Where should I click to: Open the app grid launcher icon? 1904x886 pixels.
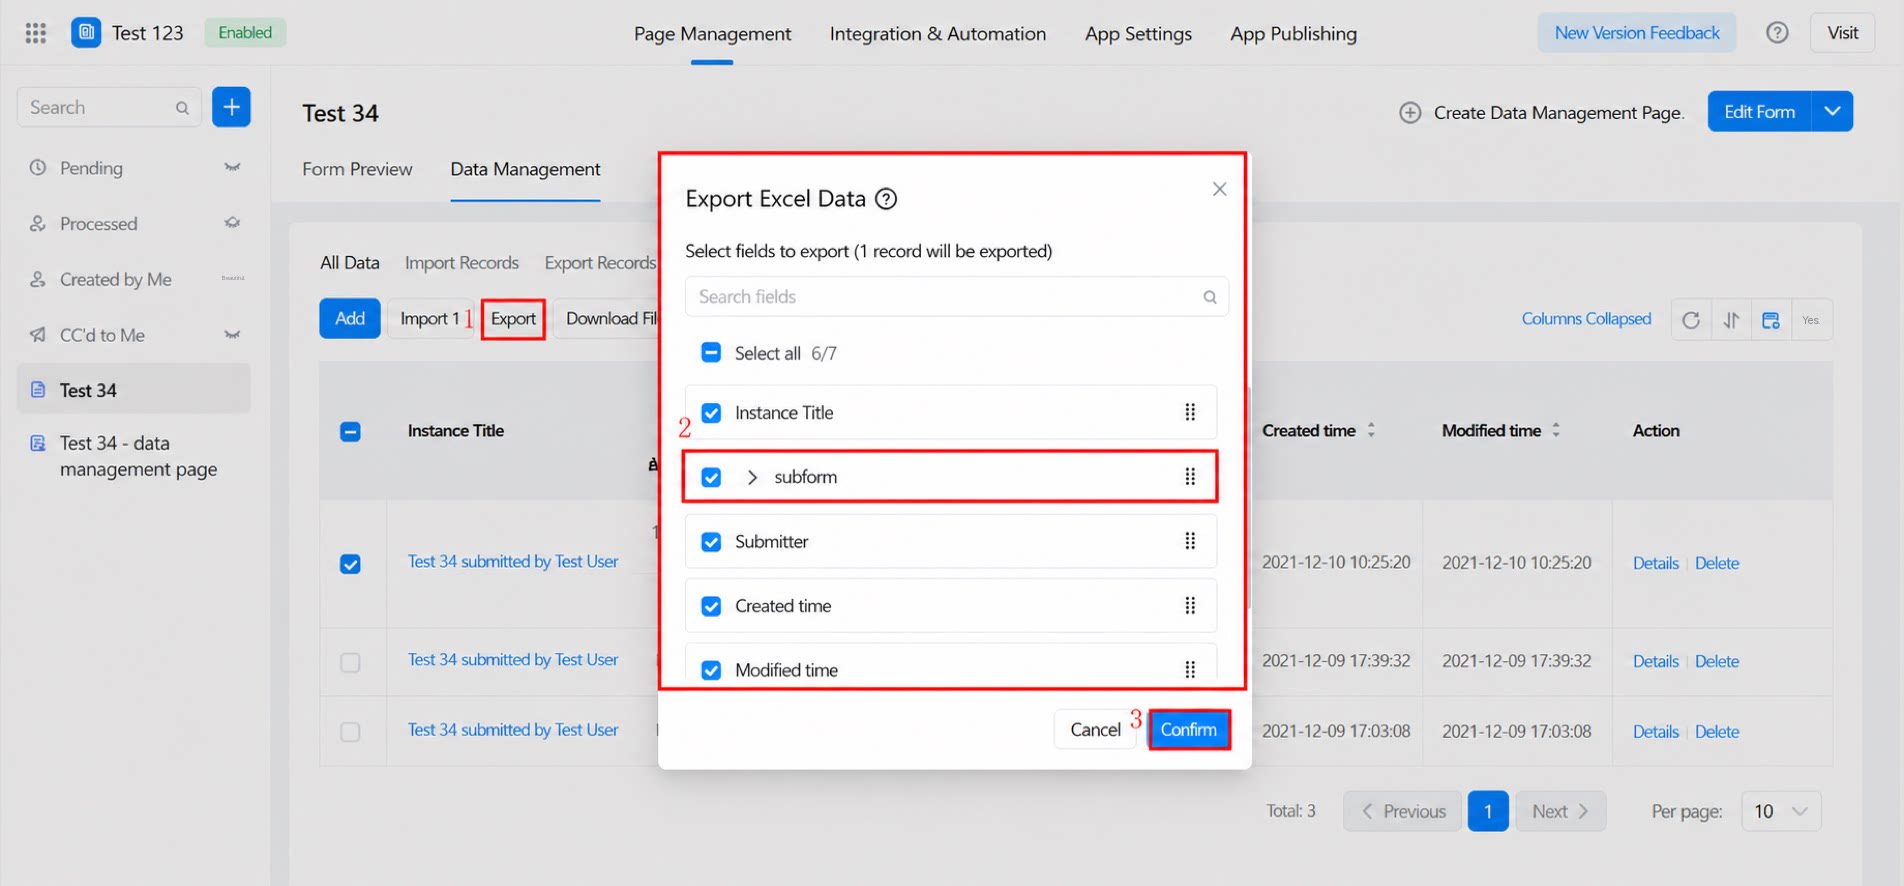click(36, 33)
